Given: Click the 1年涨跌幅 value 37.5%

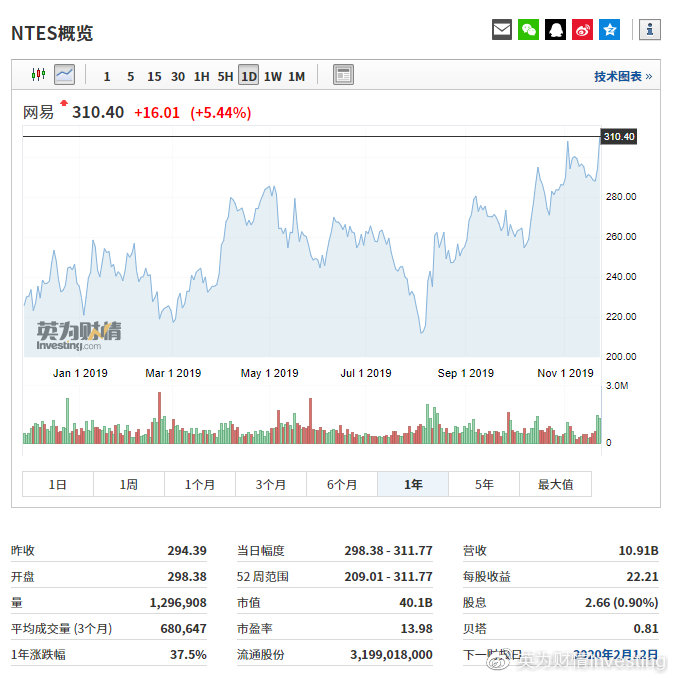Looking at the screenshot, I should (188, 655).
